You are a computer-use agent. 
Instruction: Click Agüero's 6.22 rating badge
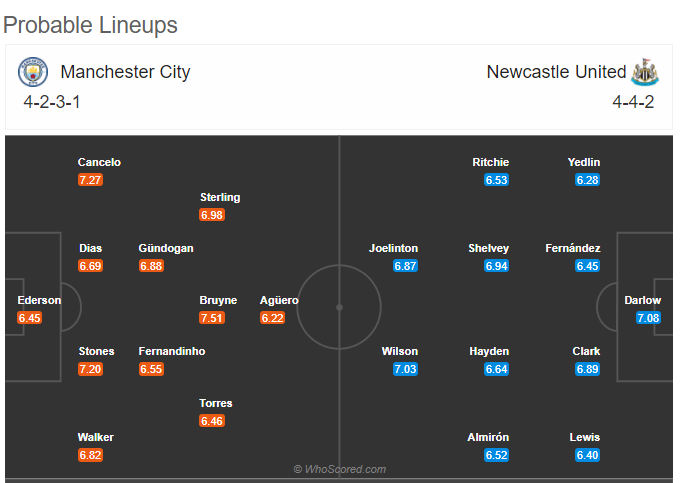pos(273,318)
